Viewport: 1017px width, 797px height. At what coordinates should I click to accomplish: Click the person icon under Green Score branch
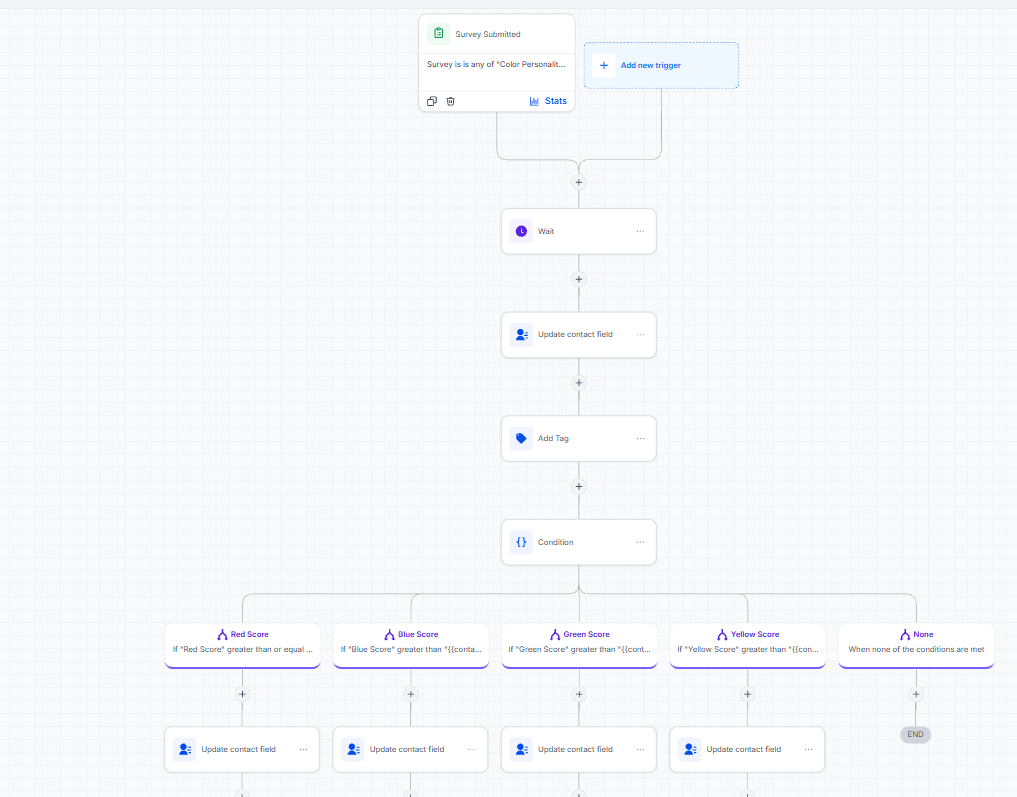pyautogui.click(x=521, y=750)
